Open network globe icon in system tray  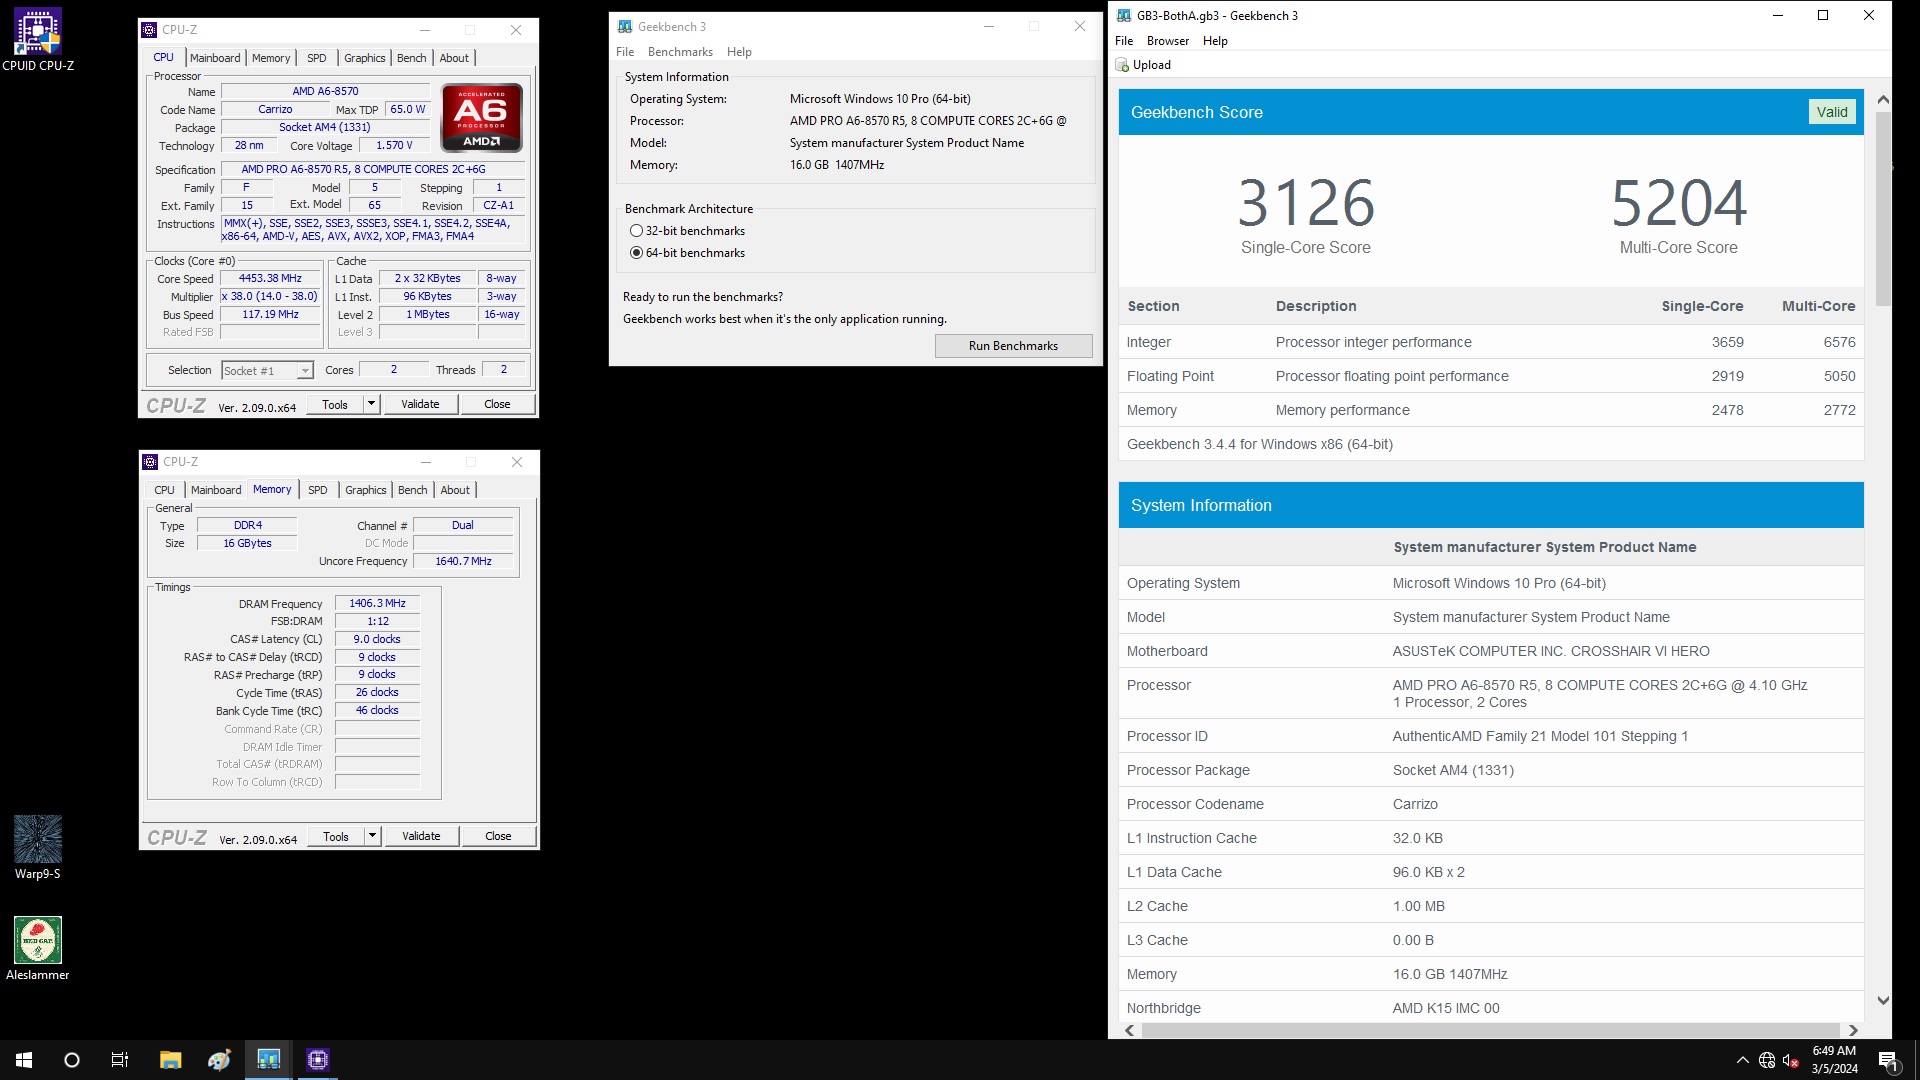tap(1767, 1060)
